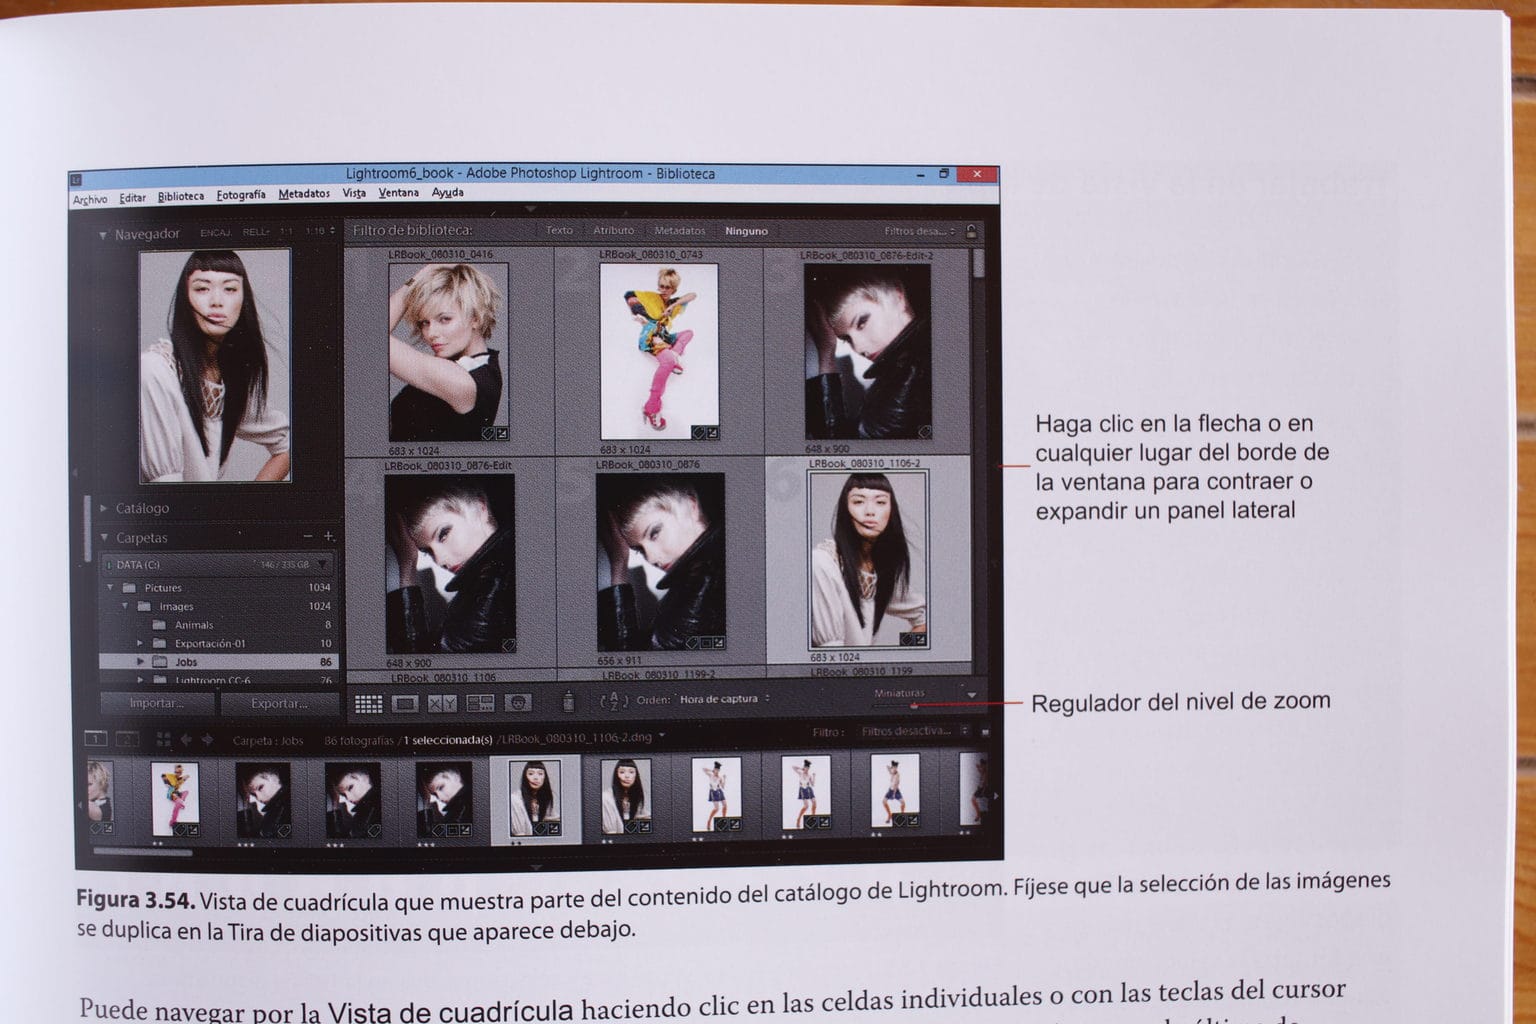This screenshot has height=1024, width=1536.
Task: Collapse the Carpetas panel
Action: point(103,538)
